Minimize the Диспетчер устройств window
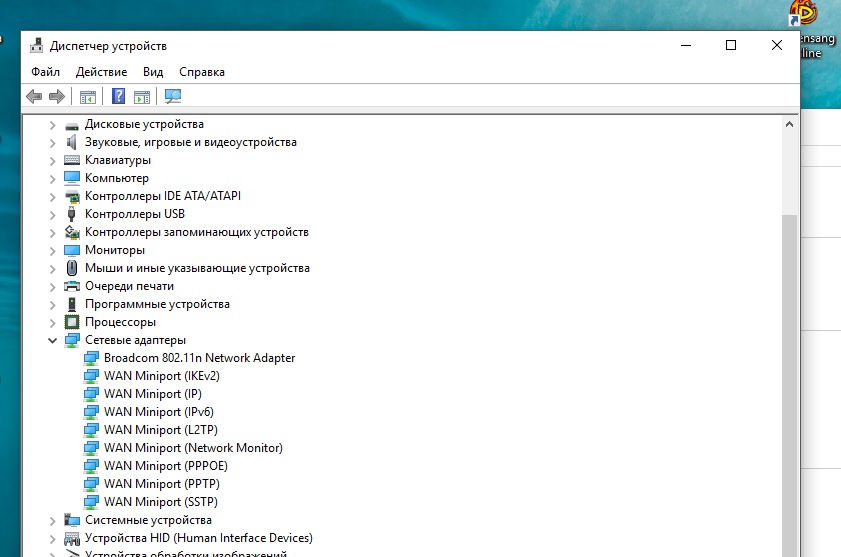The width and height of the screenshot is (841, 557). point(686,46)
